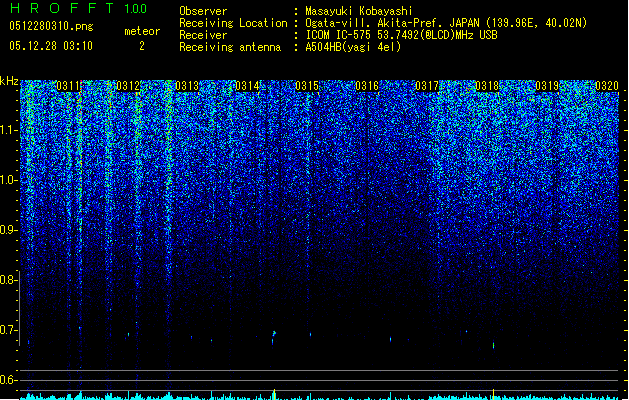Screen dimensions: 629x400
Task: Click the HROFFT 1.0.0 title text
Action: tap(78, 8)
